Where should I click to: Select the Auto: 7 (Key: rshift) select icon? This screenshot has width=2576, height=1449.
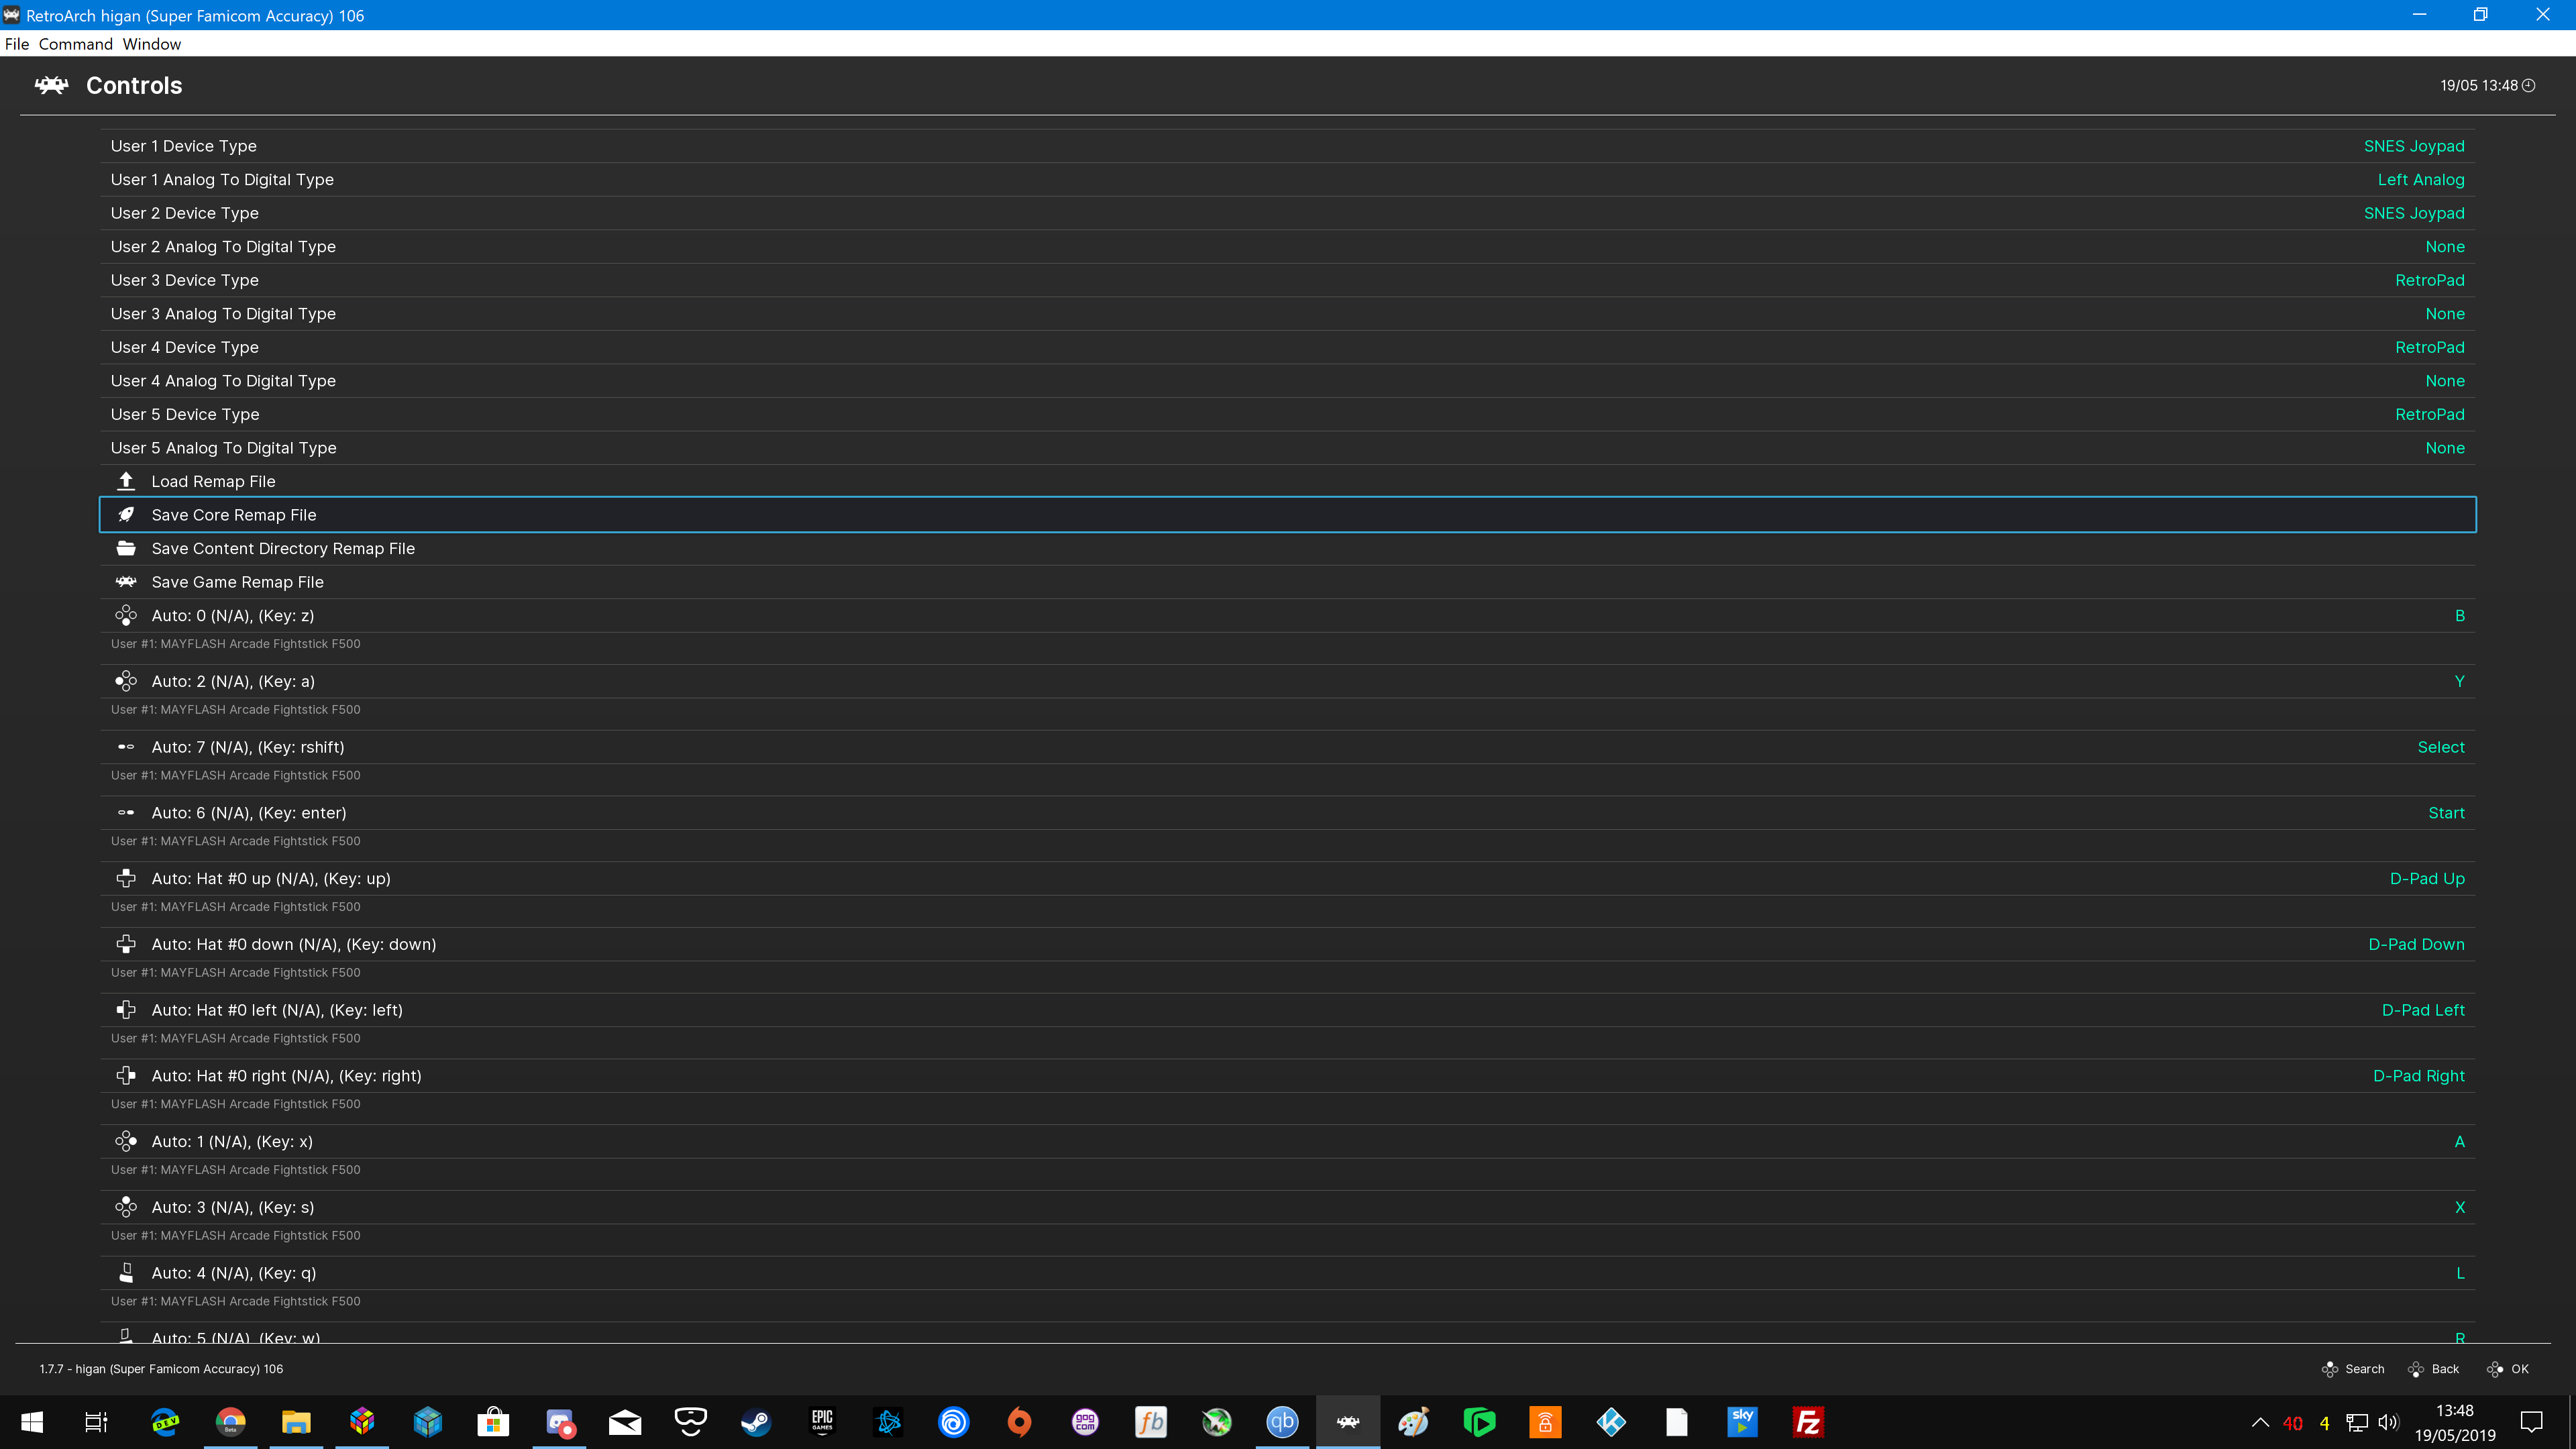point(126,747)
